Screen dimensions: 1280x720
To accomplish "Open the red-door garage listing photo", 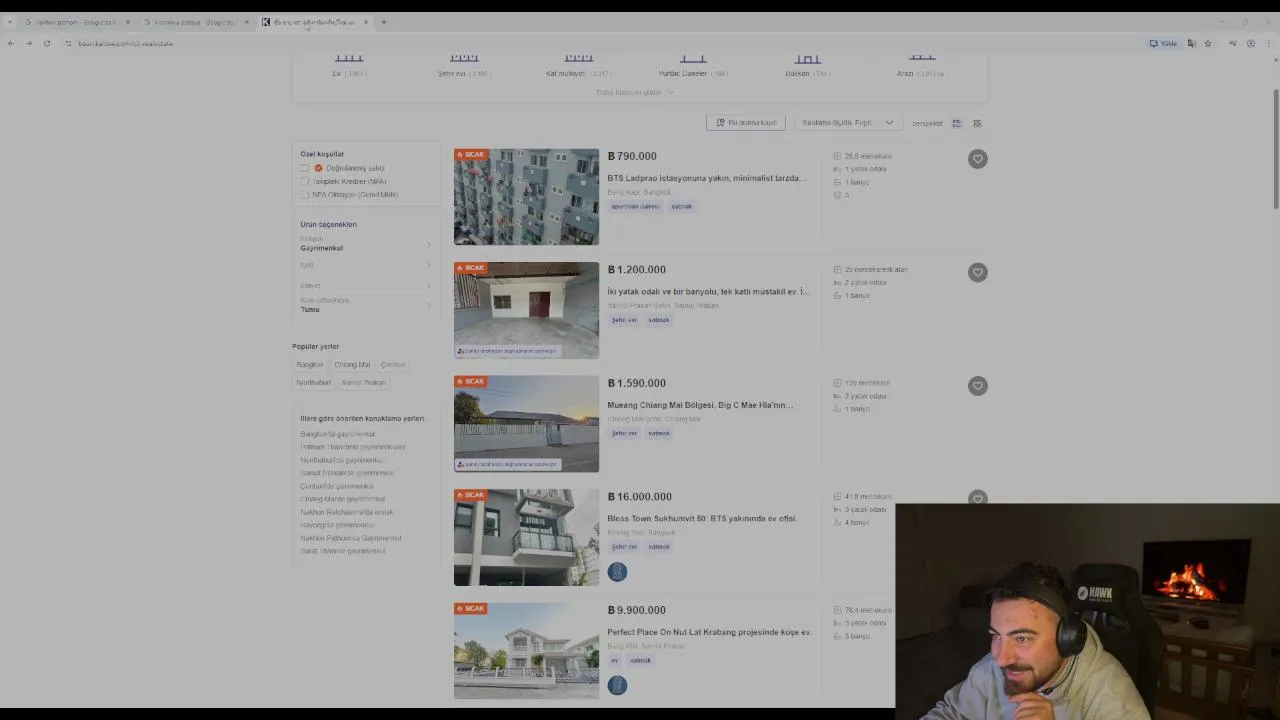I will coord(526,310).
